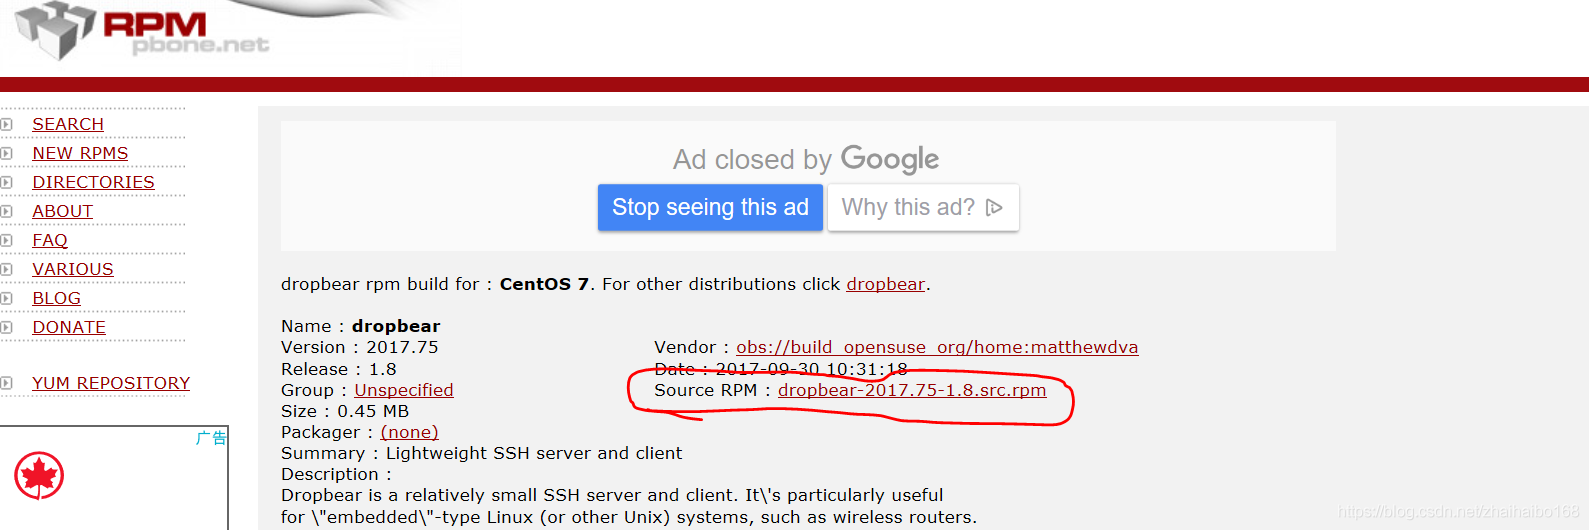Click the Stop seeing this ad button
The width and height of the screenshot is (1589, 530).
710,207
